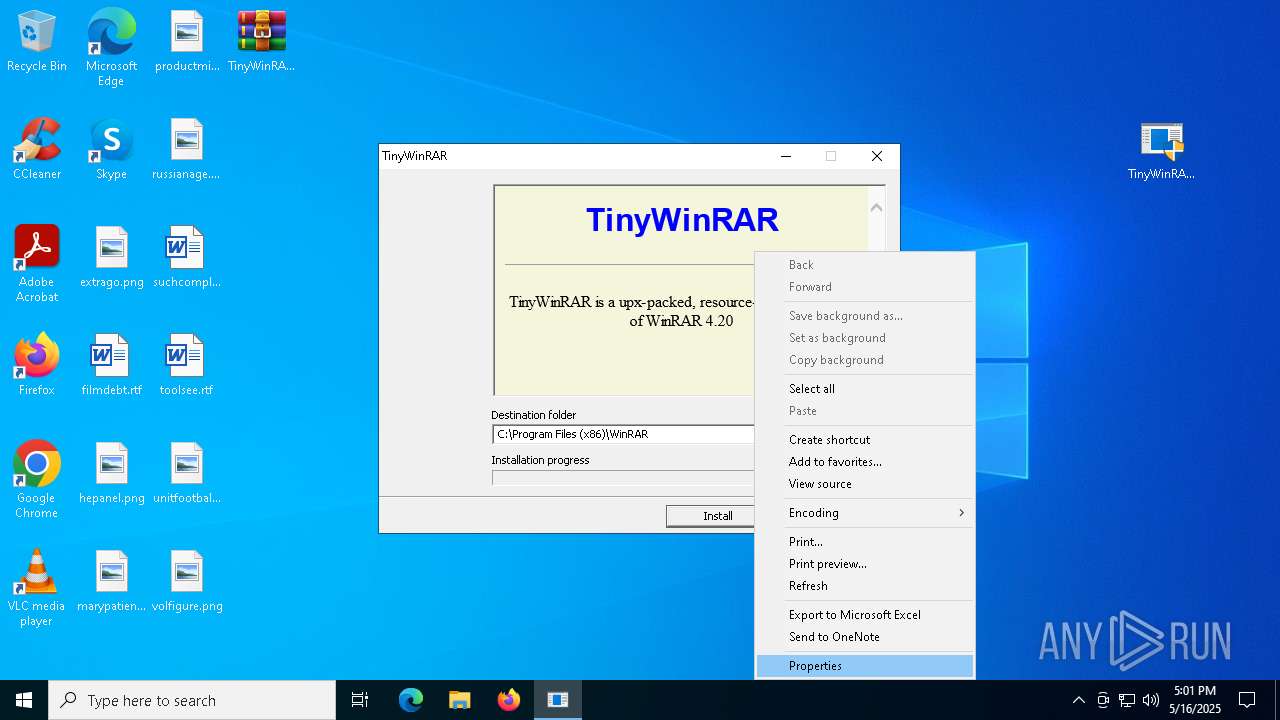Click the Install button
This screenshot has height=720, width=1280.
711,516
